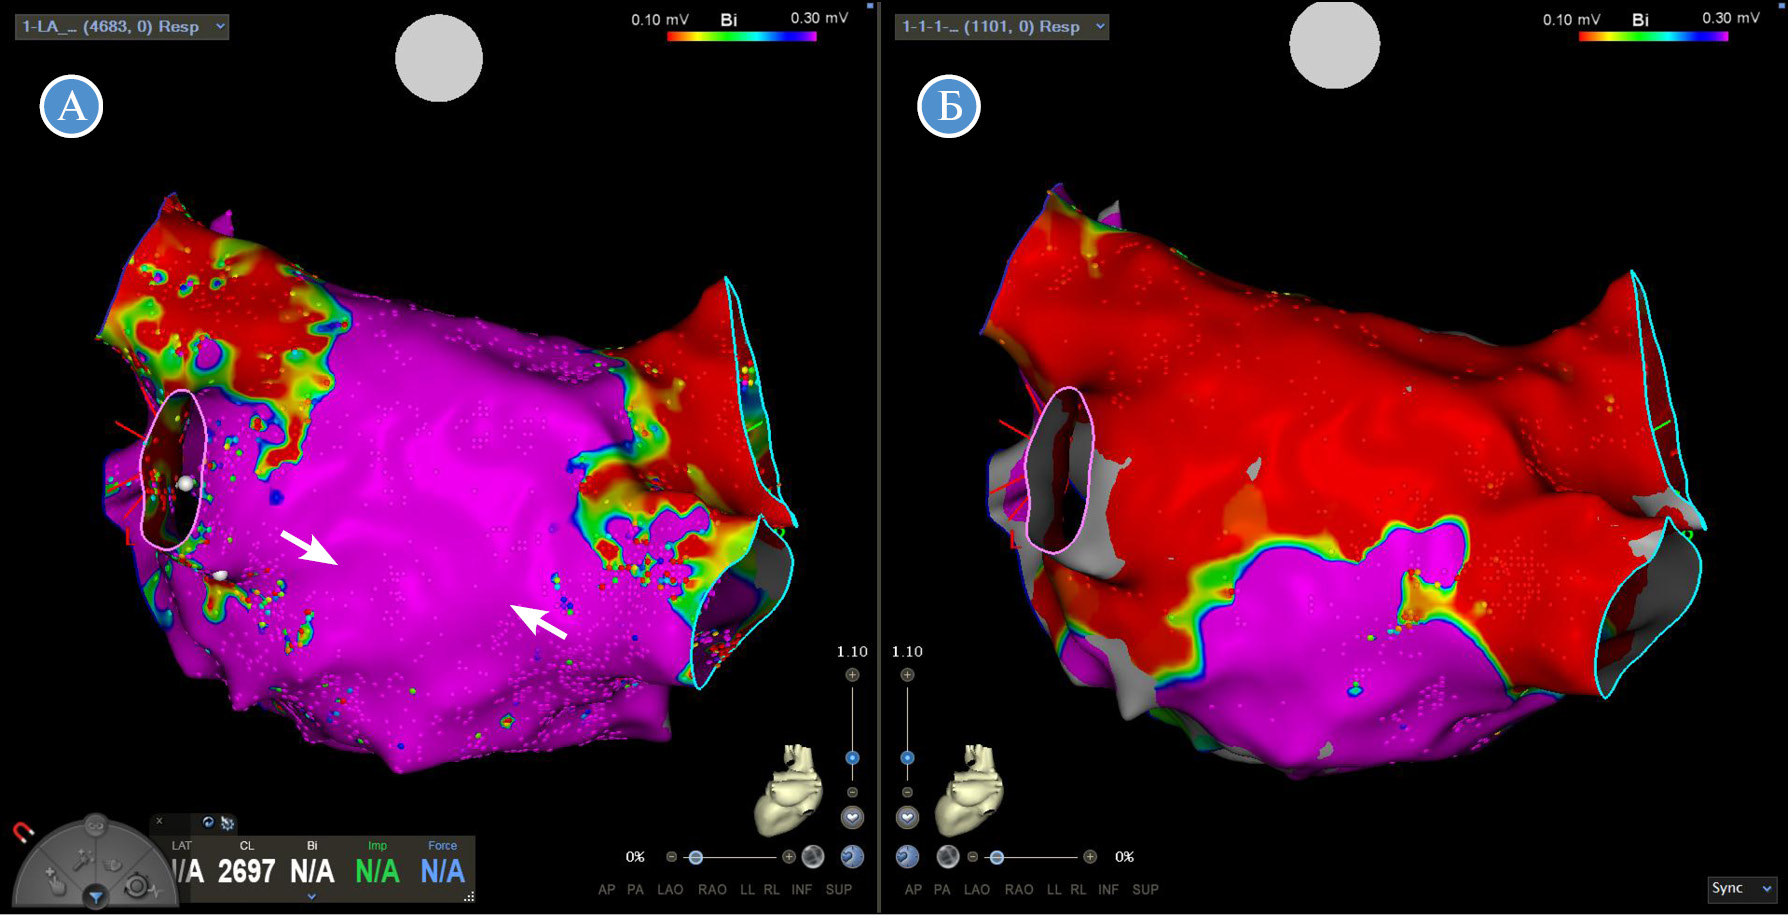Toggle the right panel heart button

pyautogui.click(x=907, y=817)
